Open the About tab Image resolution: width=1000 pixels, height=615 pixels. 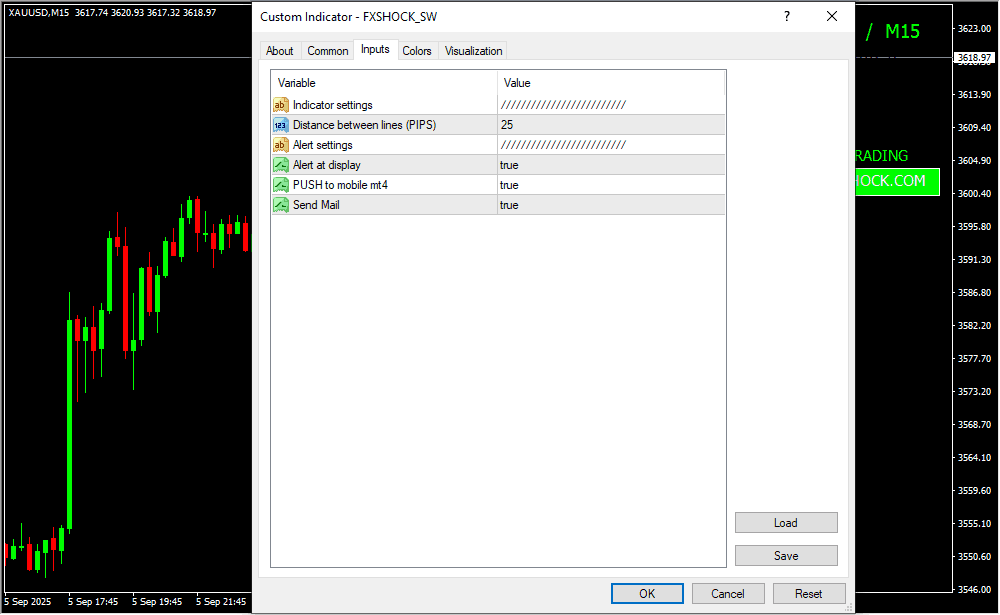[280, 51]
